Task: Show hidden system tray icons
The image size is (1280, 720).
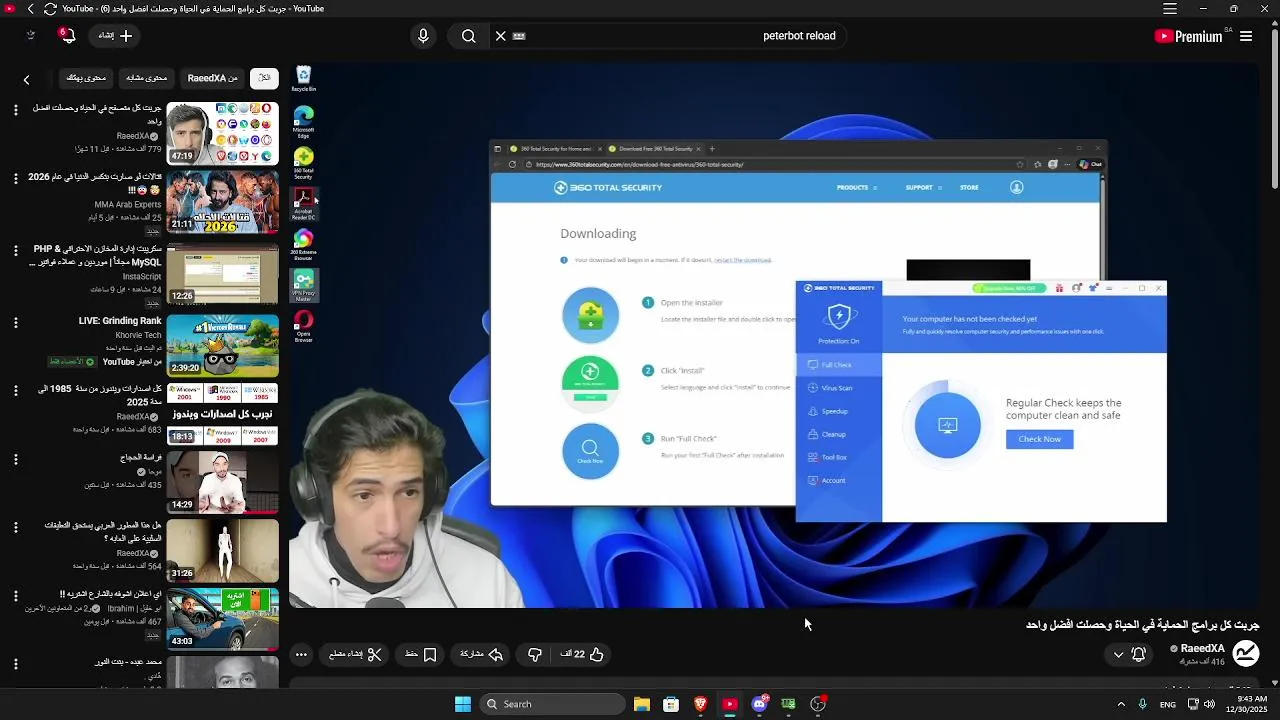Action: pyautogui.click(x=1121, y=704)
